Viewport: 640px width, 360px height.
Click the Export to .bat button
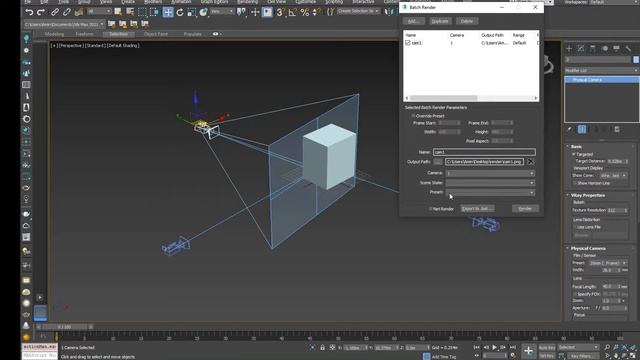pyautogui.click(x=477, y=209)
